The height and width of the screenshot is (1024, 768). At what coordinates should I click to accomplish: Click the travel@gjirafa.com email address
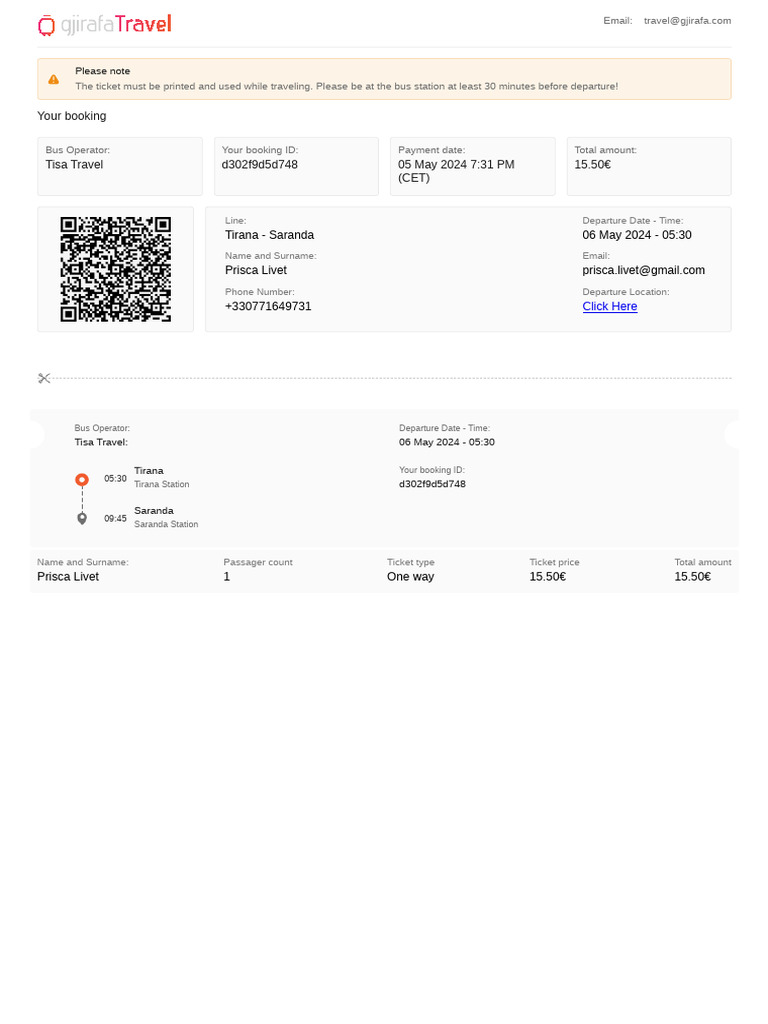click(687, 21)
